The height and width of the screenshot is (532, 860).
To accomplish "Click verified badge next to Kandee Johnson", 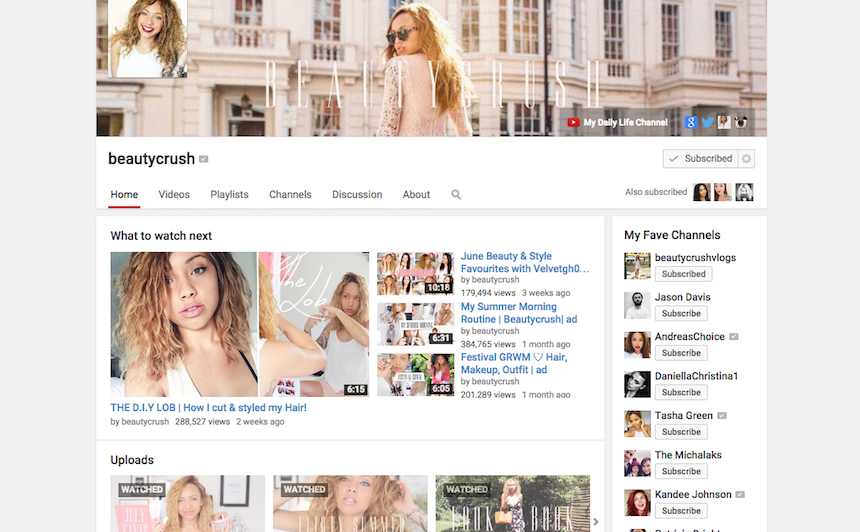I will pyautogui.click(x=740, y=495).
